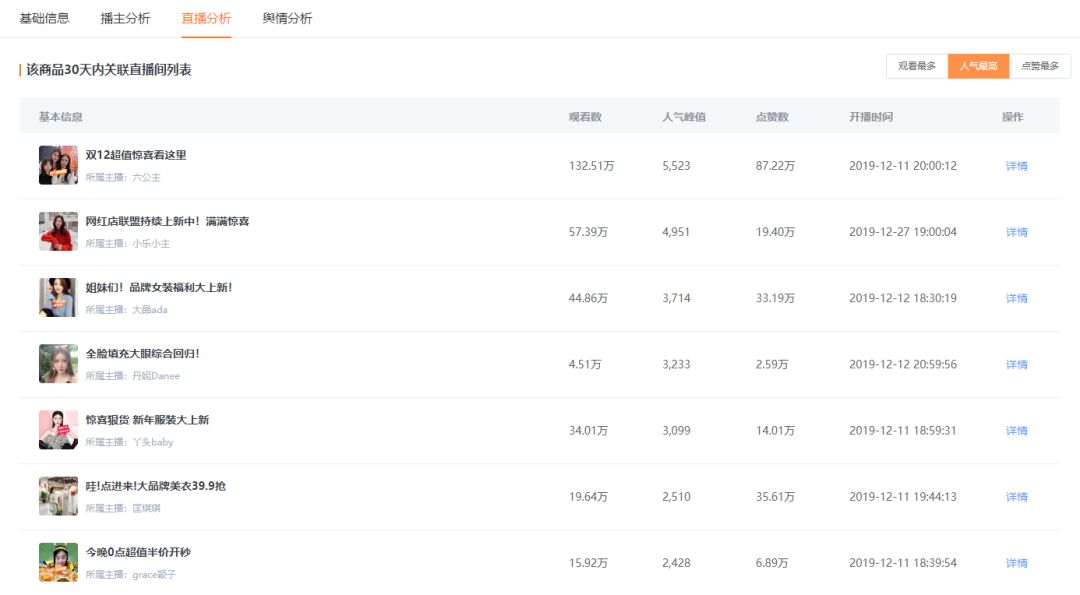Viewport: 1080px width, 595px height.
Task: Open avatar for 大晶ada livestream
Action: click(58, 297)
